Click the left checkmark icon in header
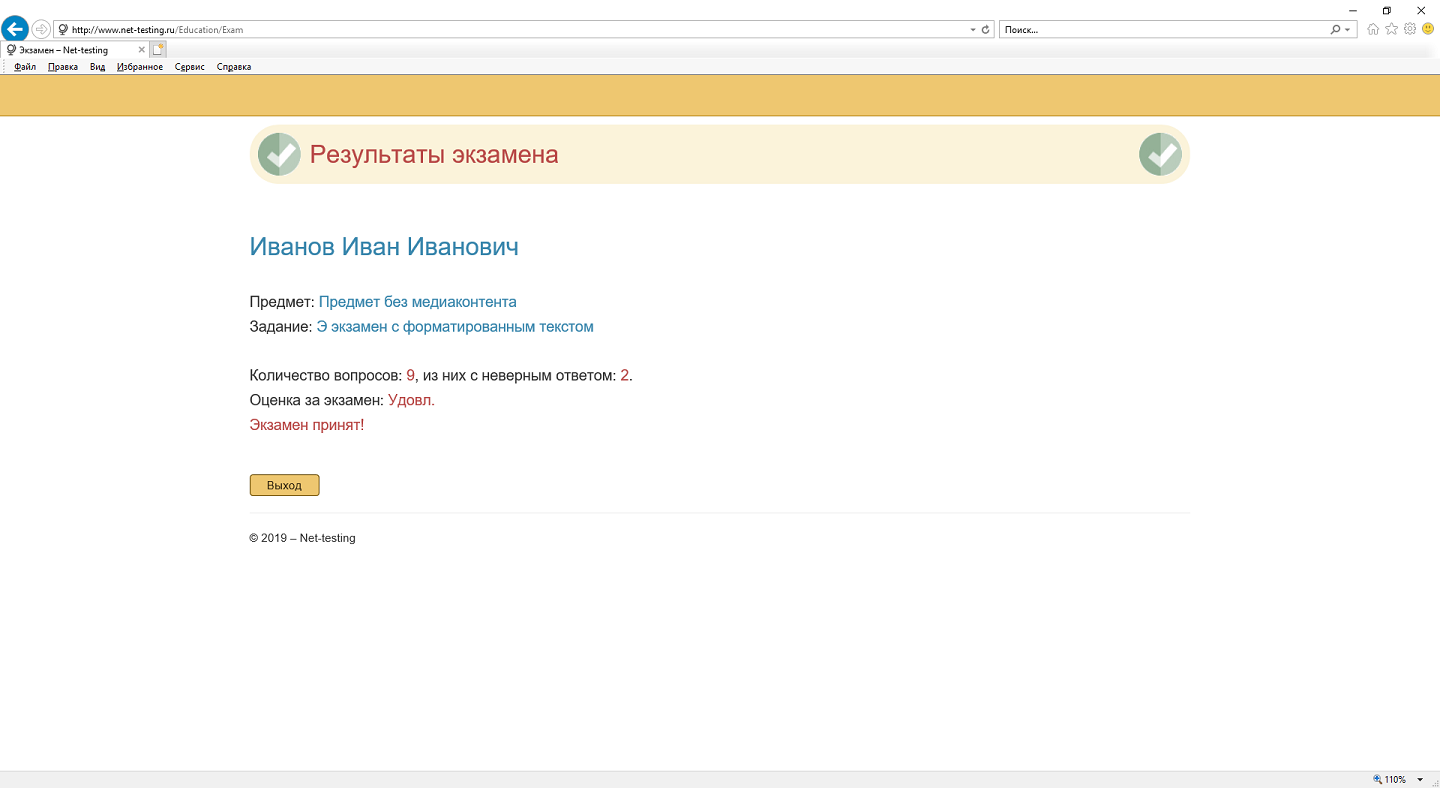 click(279, 154)
